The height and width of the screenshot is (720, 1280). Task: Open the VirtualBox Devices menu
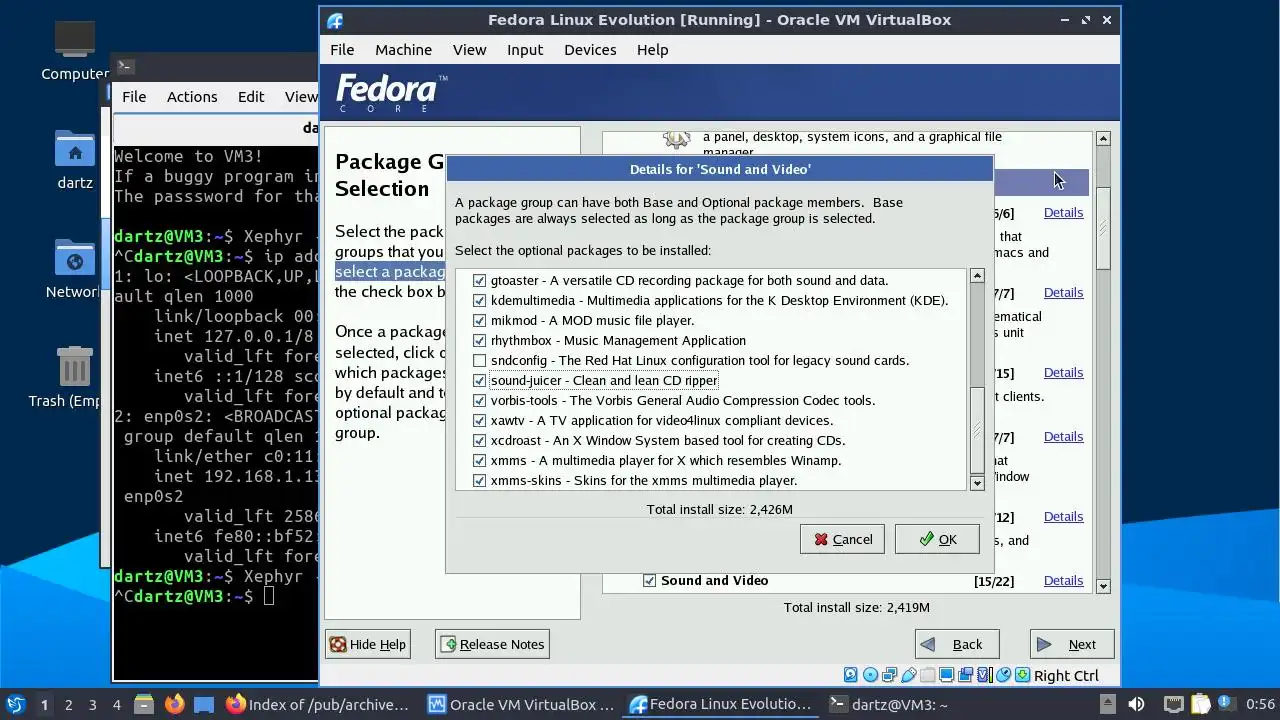pos(590,49)
